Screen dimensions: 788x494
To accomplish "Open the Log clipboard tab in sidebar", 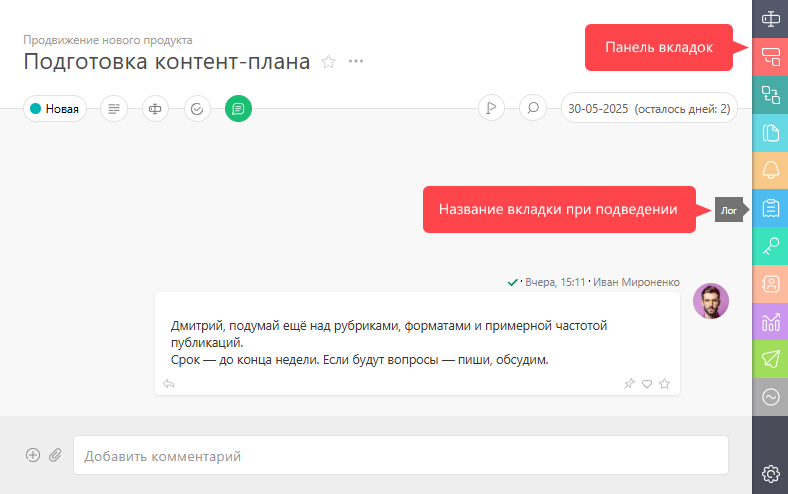I will pyautogui.click(x=770, y=208).
